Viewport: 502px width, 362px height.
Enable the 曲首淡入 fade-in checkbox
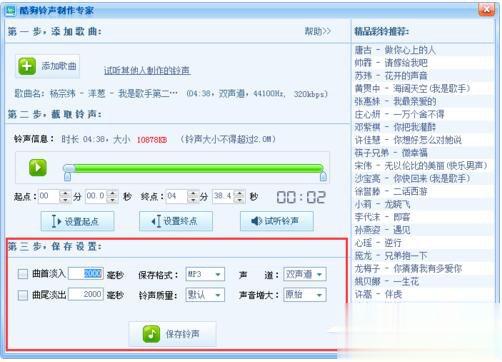click(x=23, y=274)
